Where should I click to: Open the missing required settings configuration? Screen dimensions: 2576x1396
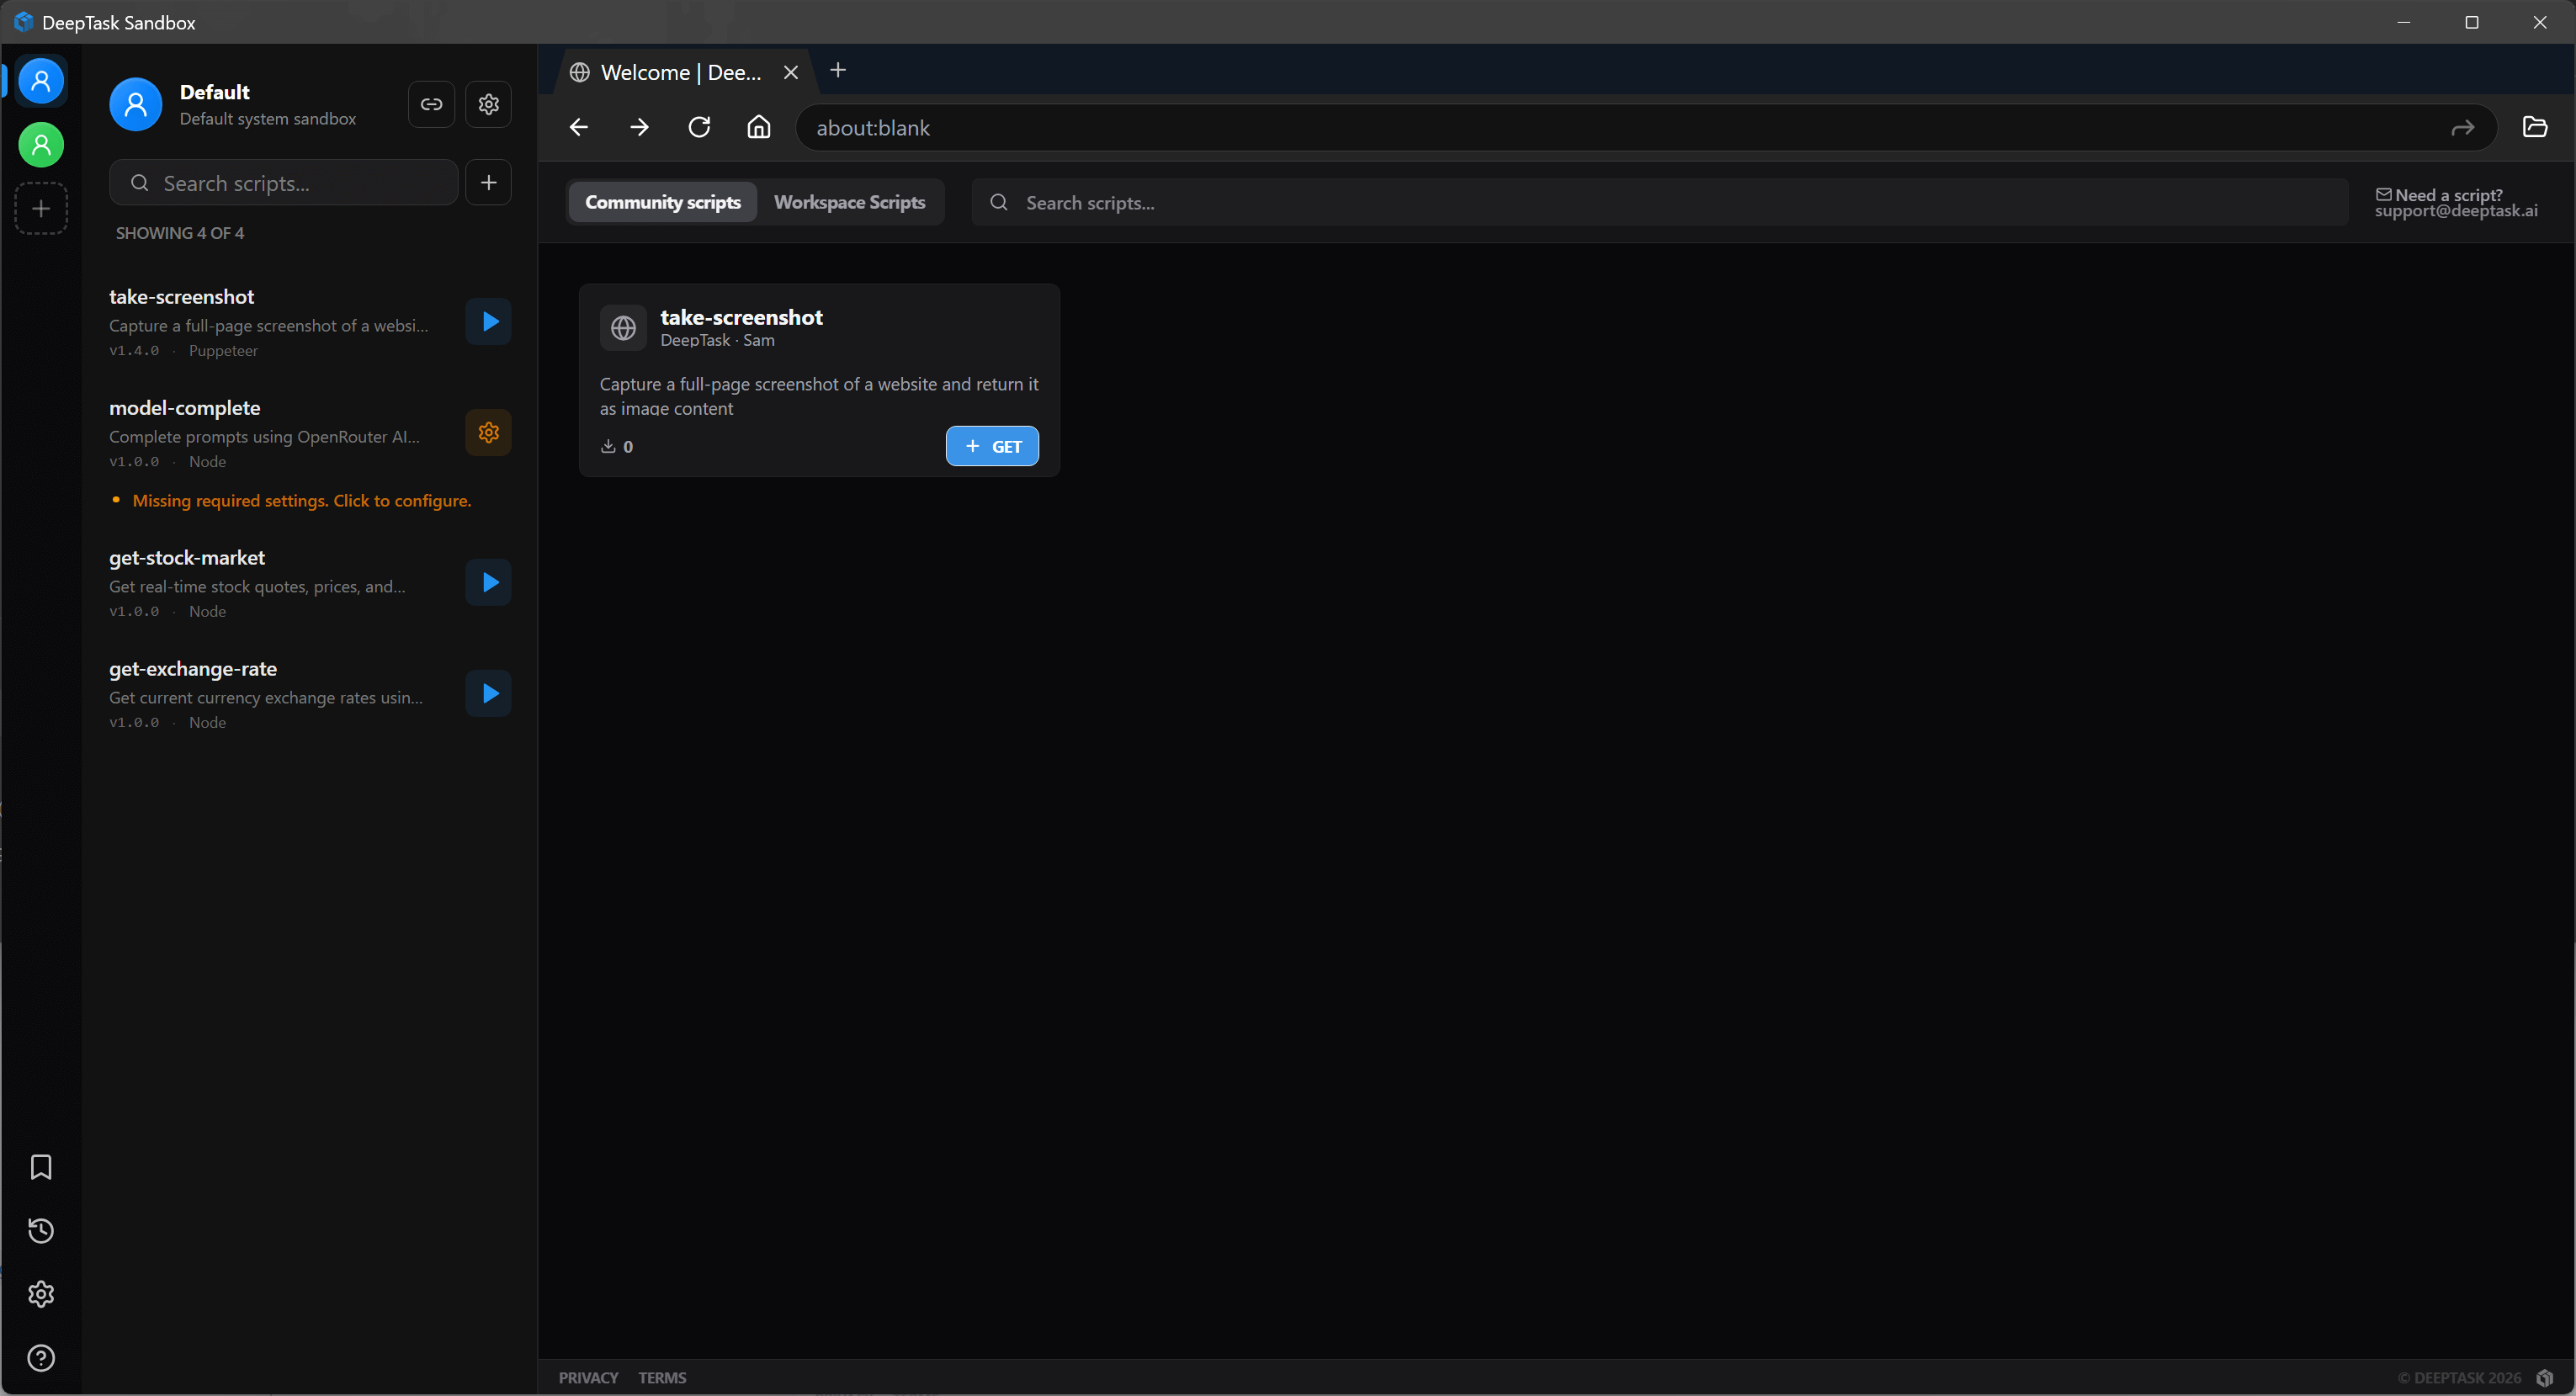[302, 500]
